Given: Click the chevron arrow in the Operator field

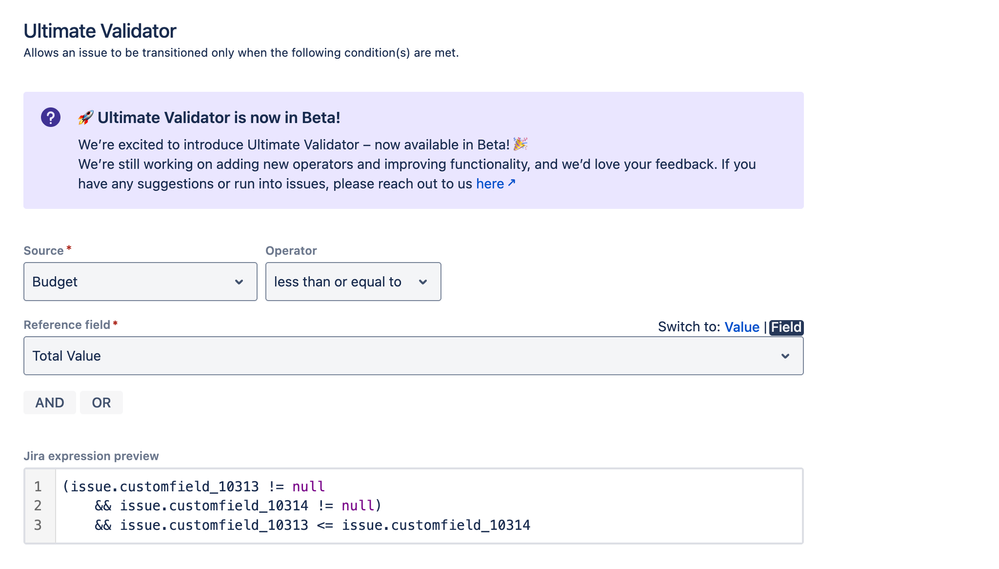Looking at the screenshot, I should (x=423, y=282).
